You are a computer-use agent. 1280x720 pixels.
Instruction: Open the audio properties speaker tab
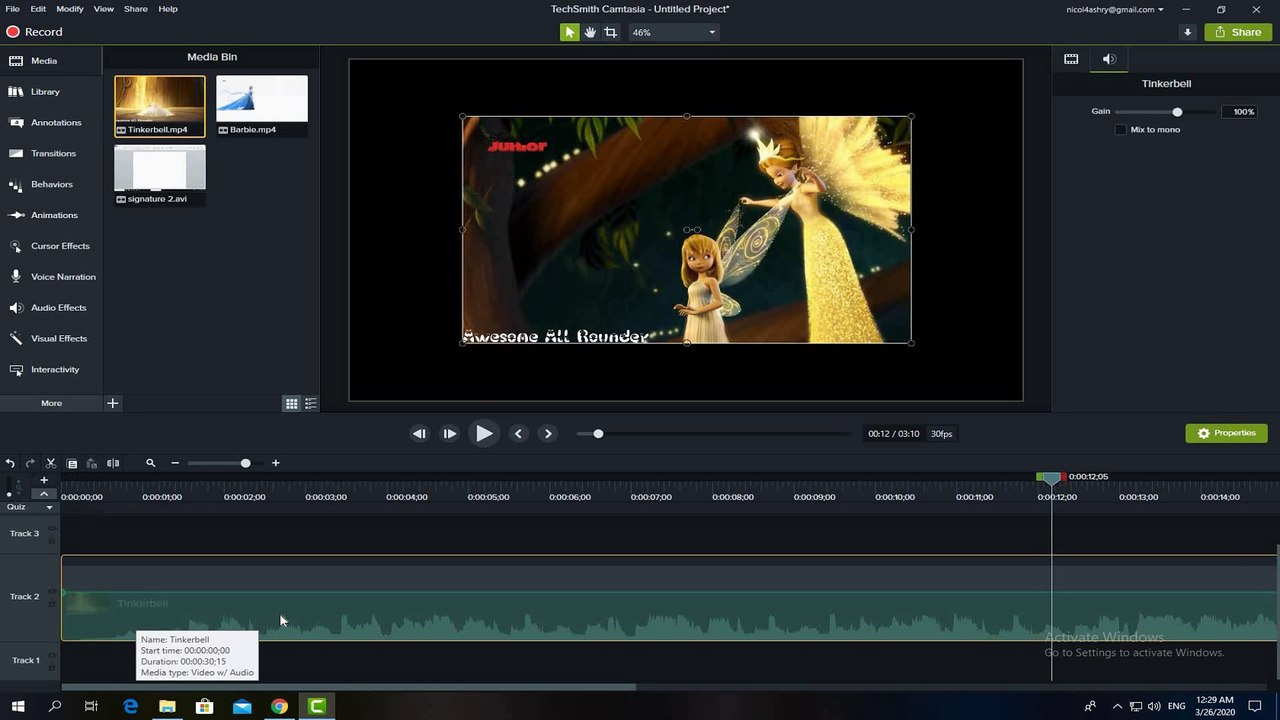[1109, 59]
